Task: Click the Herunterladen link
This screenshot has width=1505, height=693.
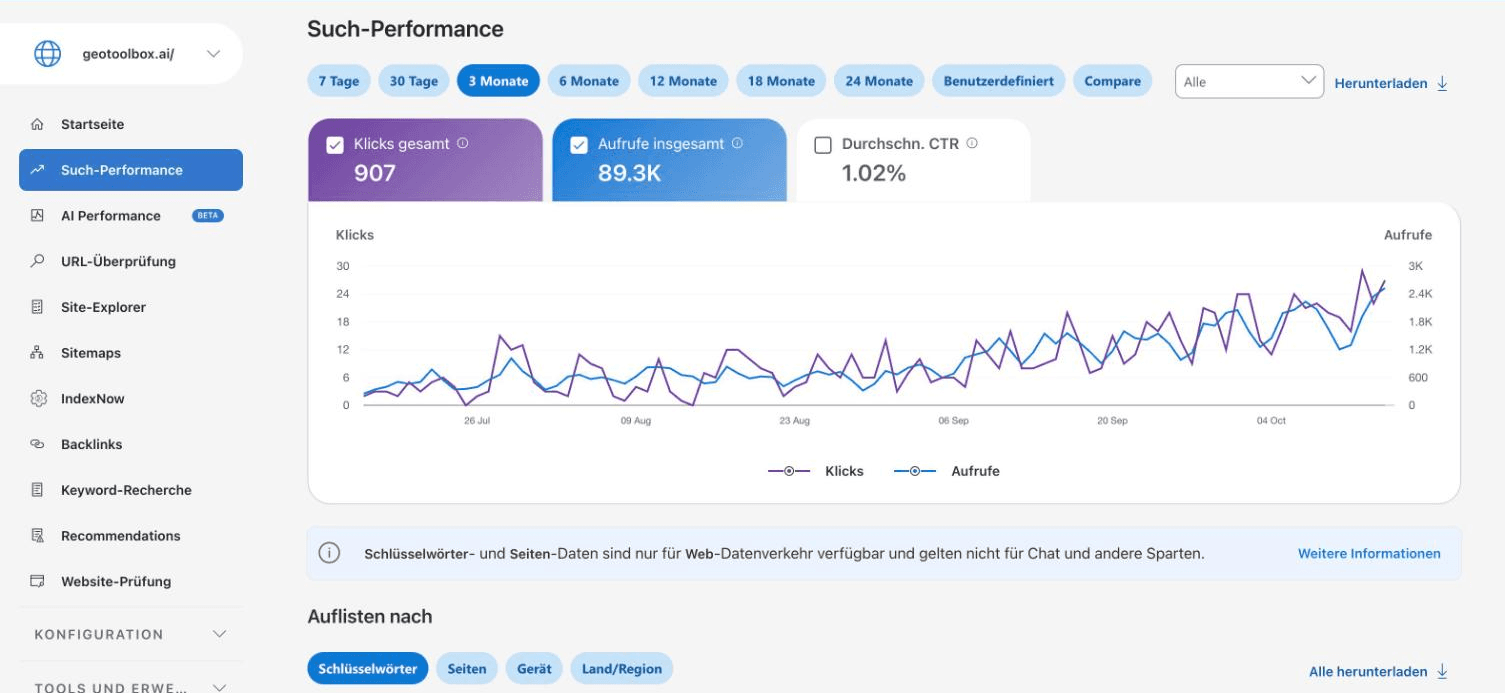Action: [x=1380, y=83]
